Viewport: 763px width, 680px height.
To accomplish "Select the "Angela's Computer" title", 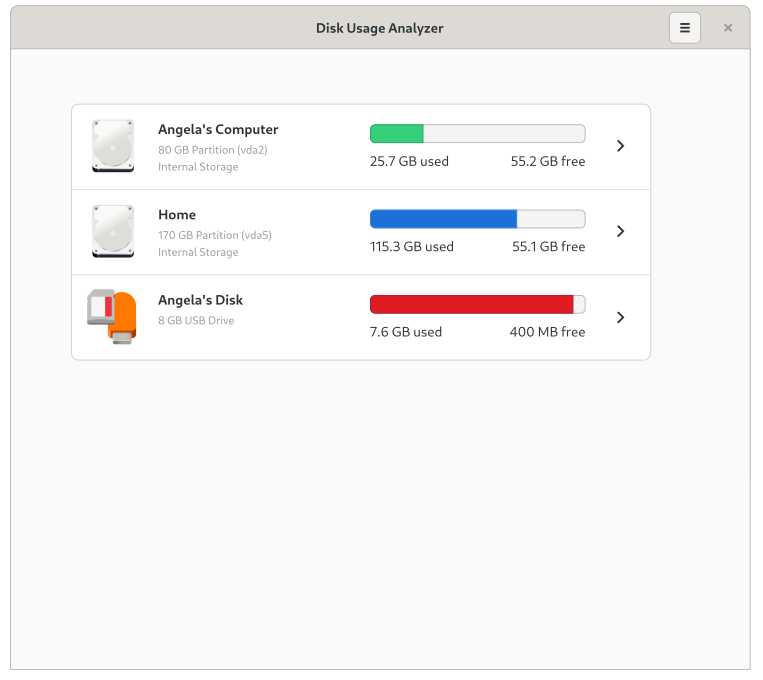I will pyautogui.click(x=218, y=129).
